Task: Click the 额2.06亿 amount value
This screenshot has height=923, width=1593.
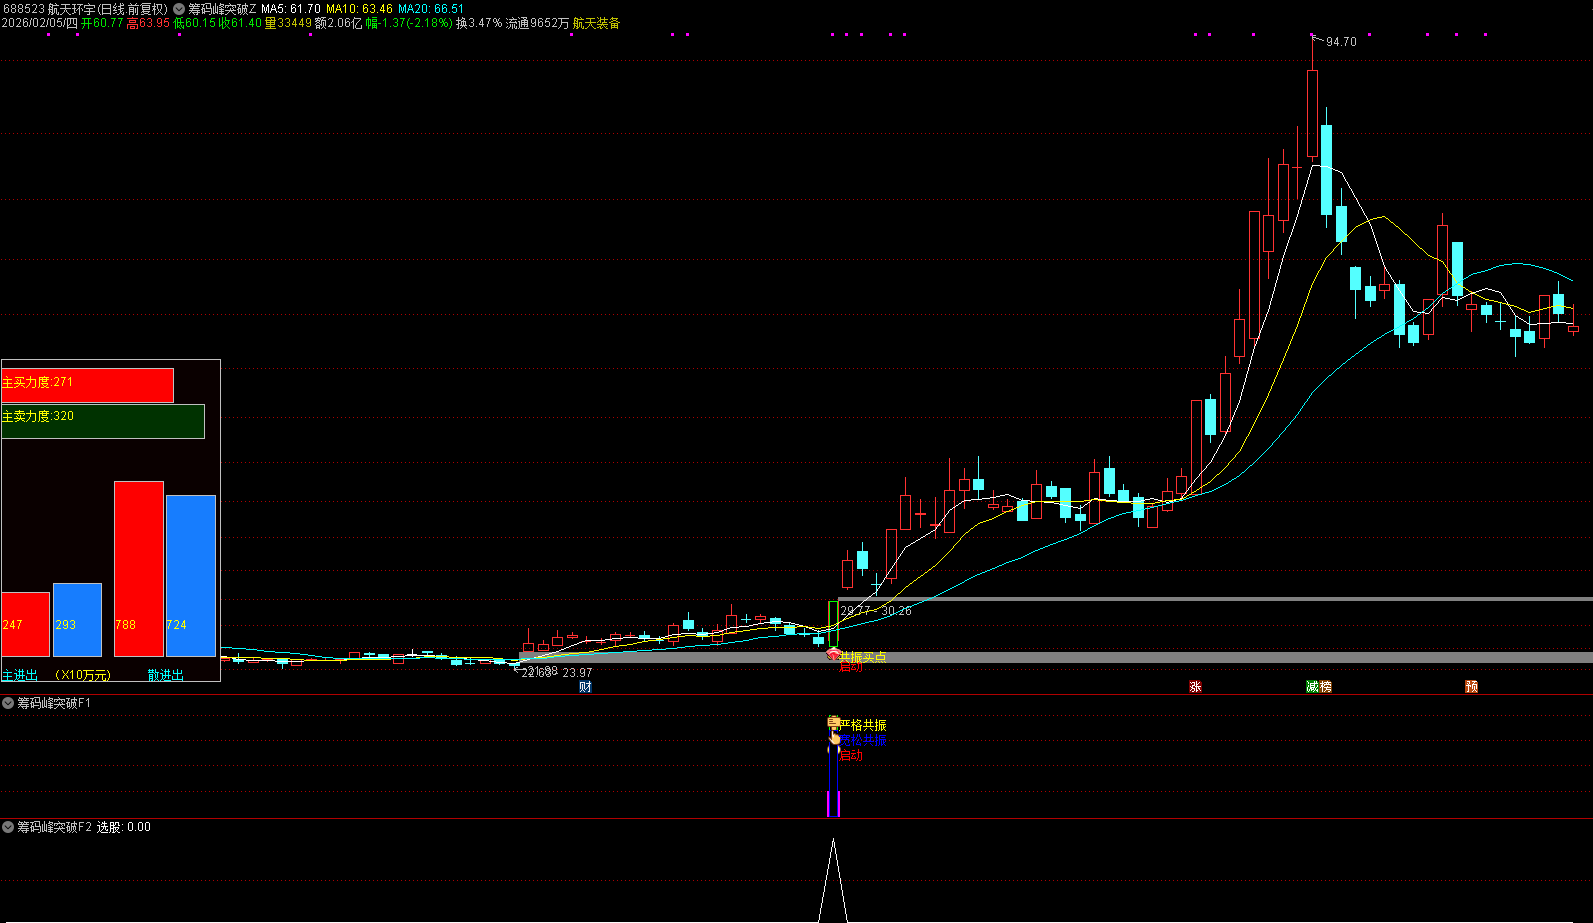Action: point(339,23)
